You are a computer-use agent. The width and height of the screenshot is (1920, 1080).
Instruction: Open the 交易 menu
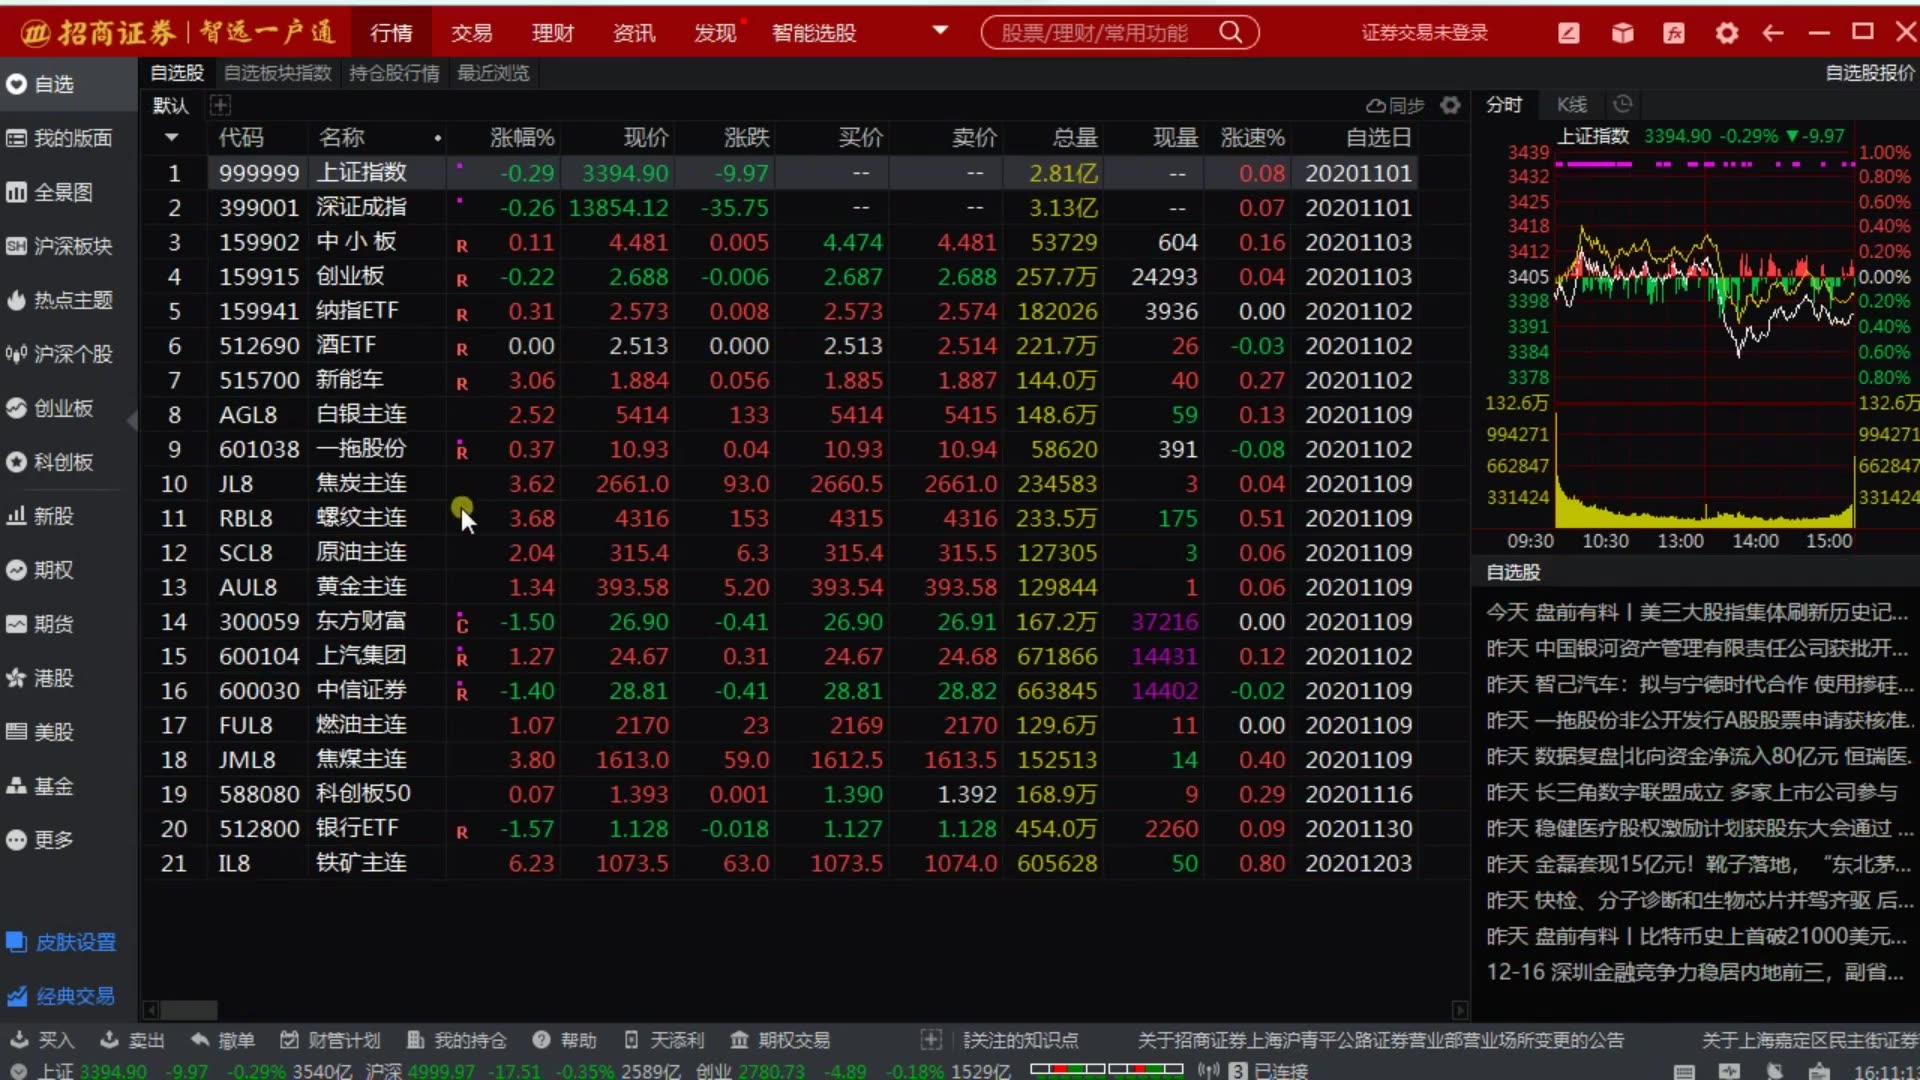(472, 33)
